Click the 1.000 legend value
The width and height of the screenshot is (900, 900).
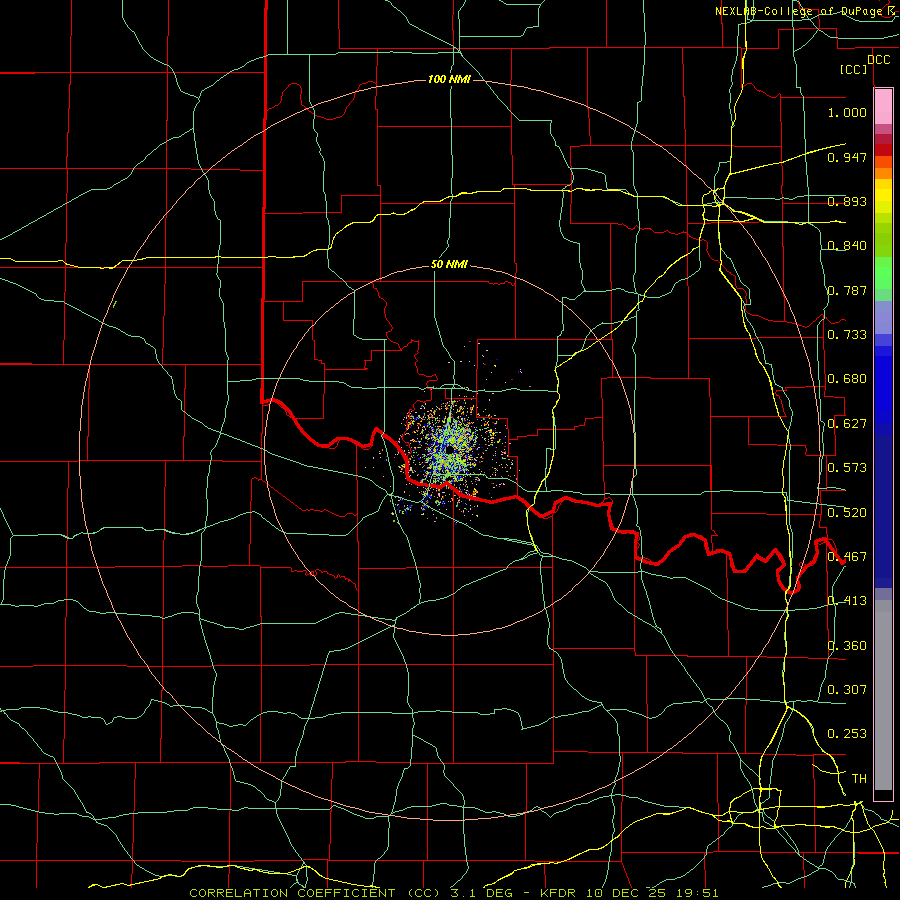847,113
